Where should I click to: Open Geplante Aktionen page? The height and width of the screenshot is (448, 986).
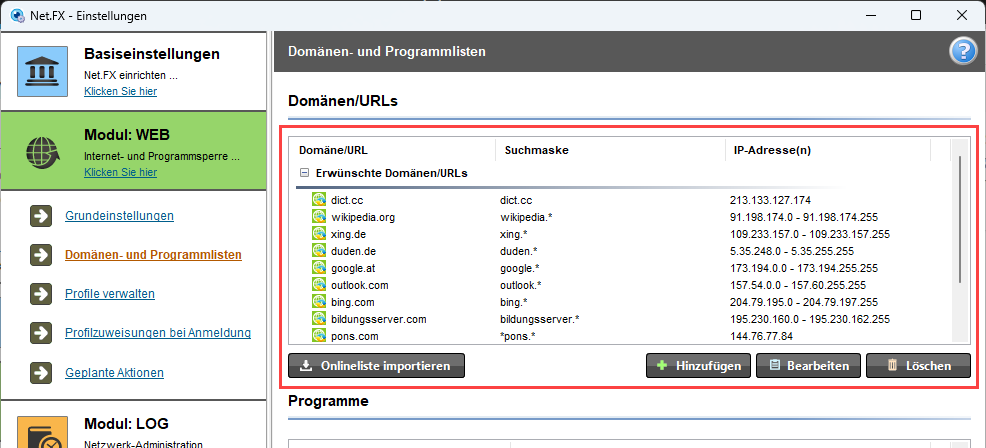[x=114, y=372]
